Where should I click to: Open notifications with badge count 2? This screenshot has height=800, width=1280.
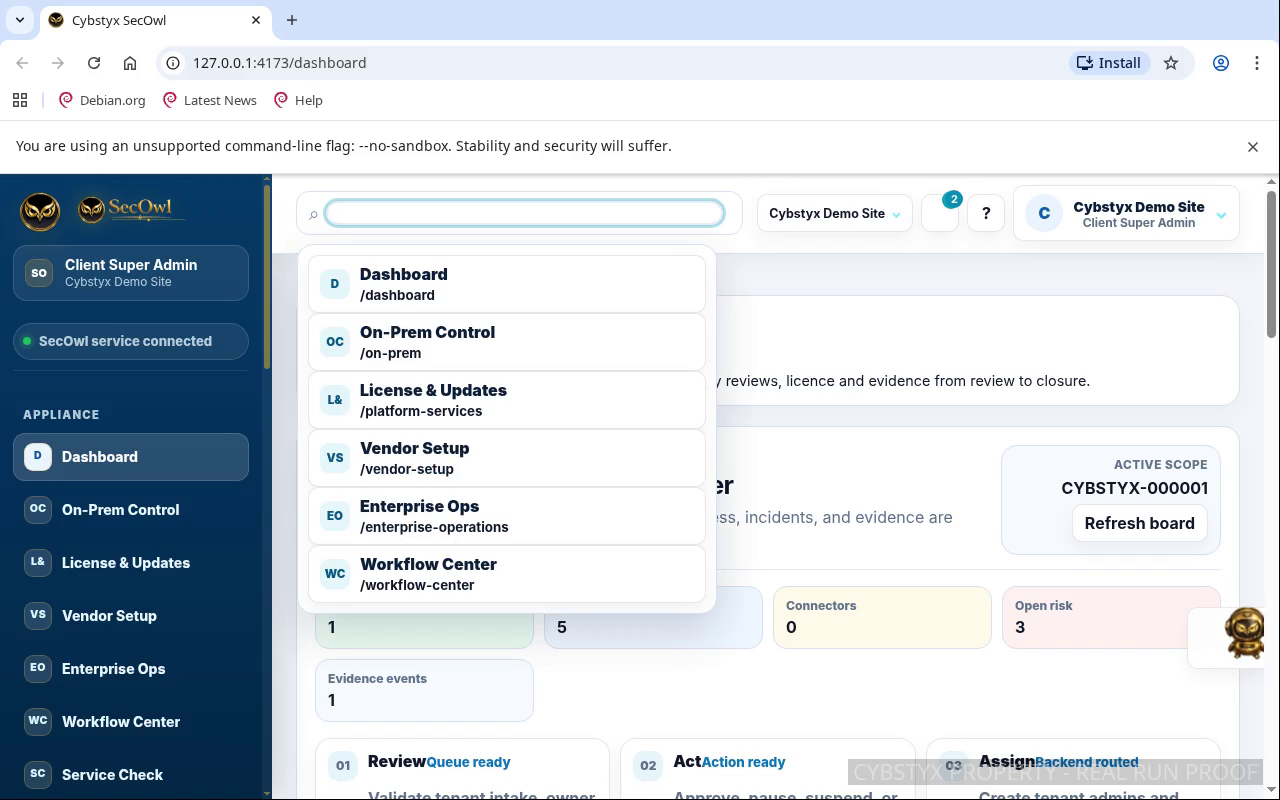pyautogui.click(x=940, y=213)
